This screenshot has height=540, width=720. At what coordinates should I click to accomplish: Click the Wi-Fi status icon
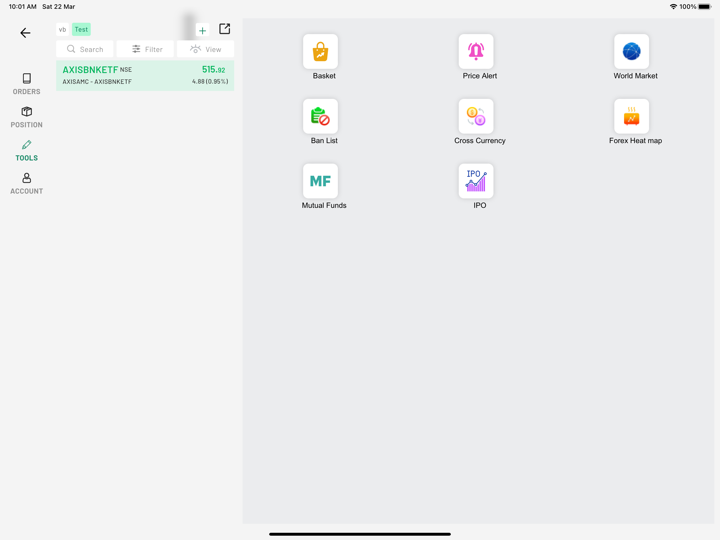pyautogui.click(x=673, y=6)
